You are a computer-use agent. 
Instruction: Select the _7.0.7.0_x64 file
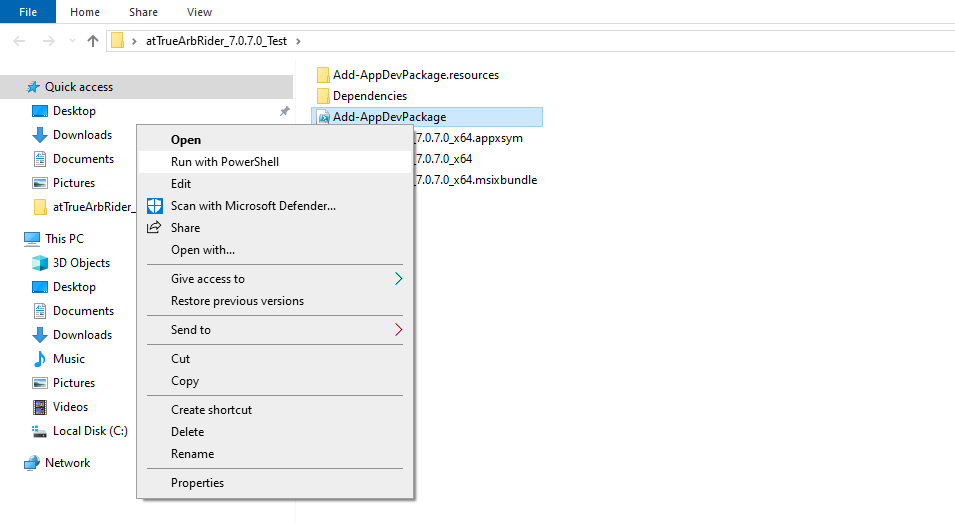443,159
